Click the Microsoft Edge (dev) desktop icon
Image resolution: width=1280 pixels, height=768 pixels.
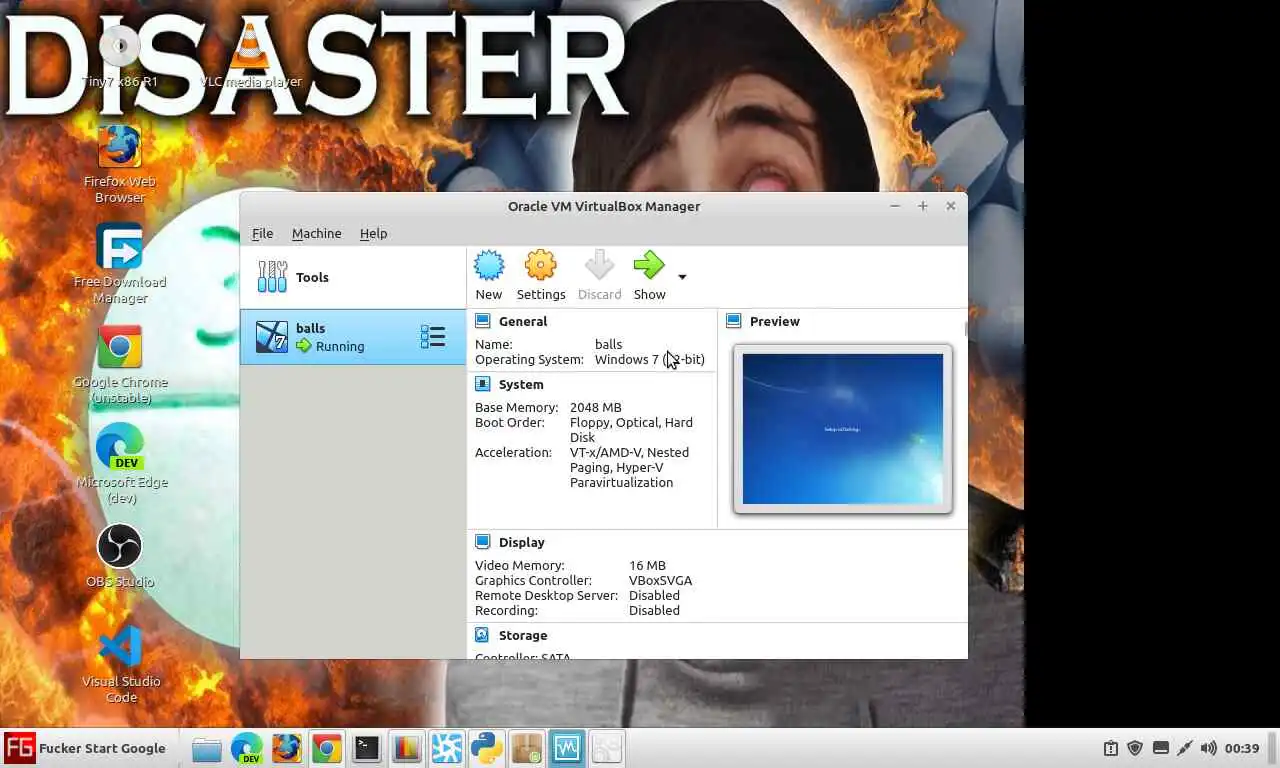pos(120,446)
